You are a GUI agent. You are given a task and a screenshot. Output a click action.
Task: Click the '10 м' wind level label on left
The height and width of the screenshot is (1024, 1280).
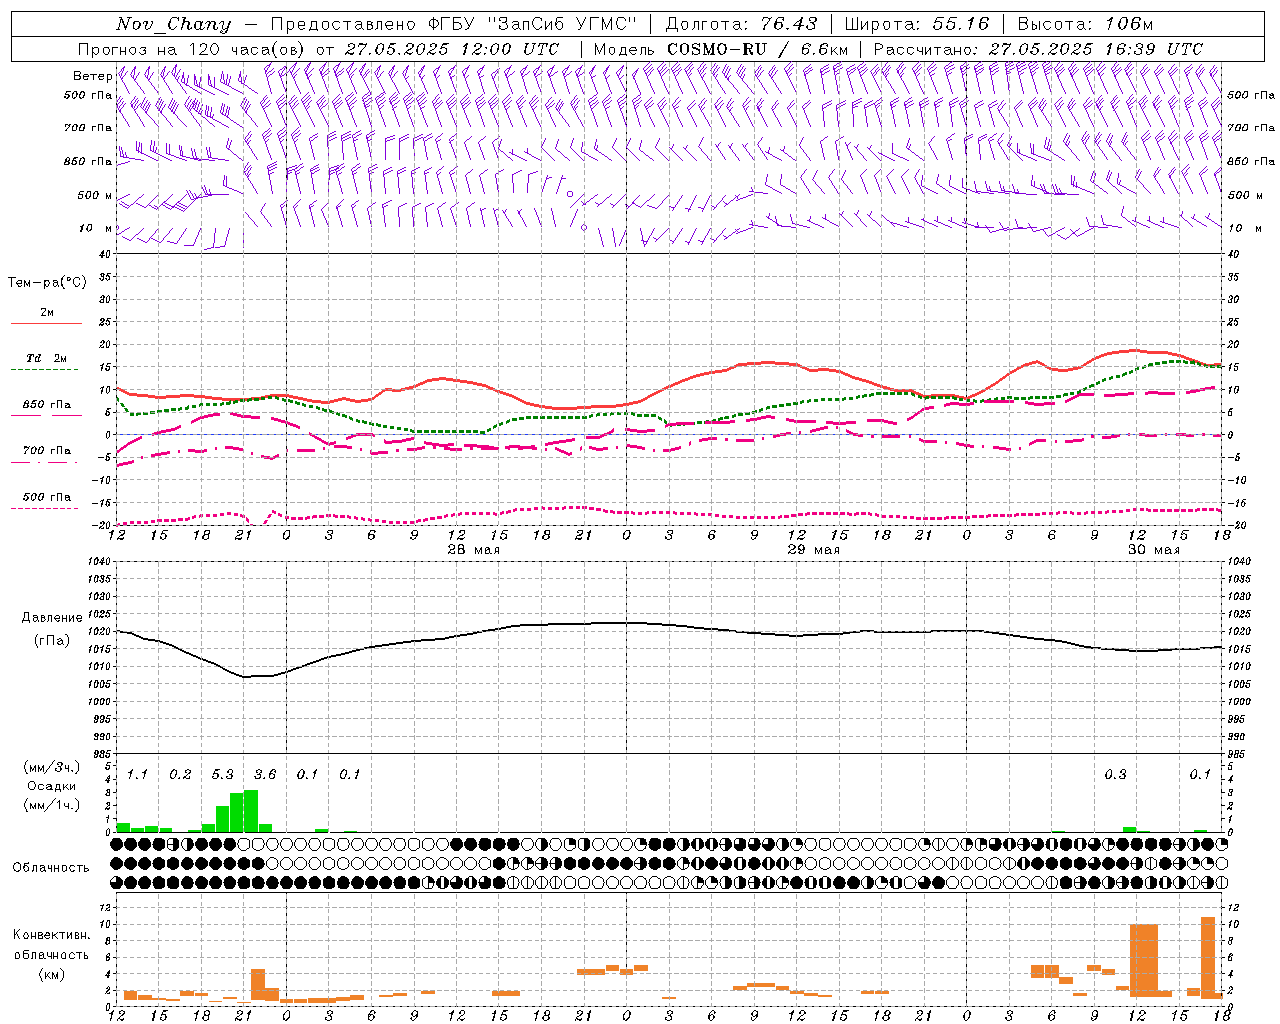coord(96,228)
